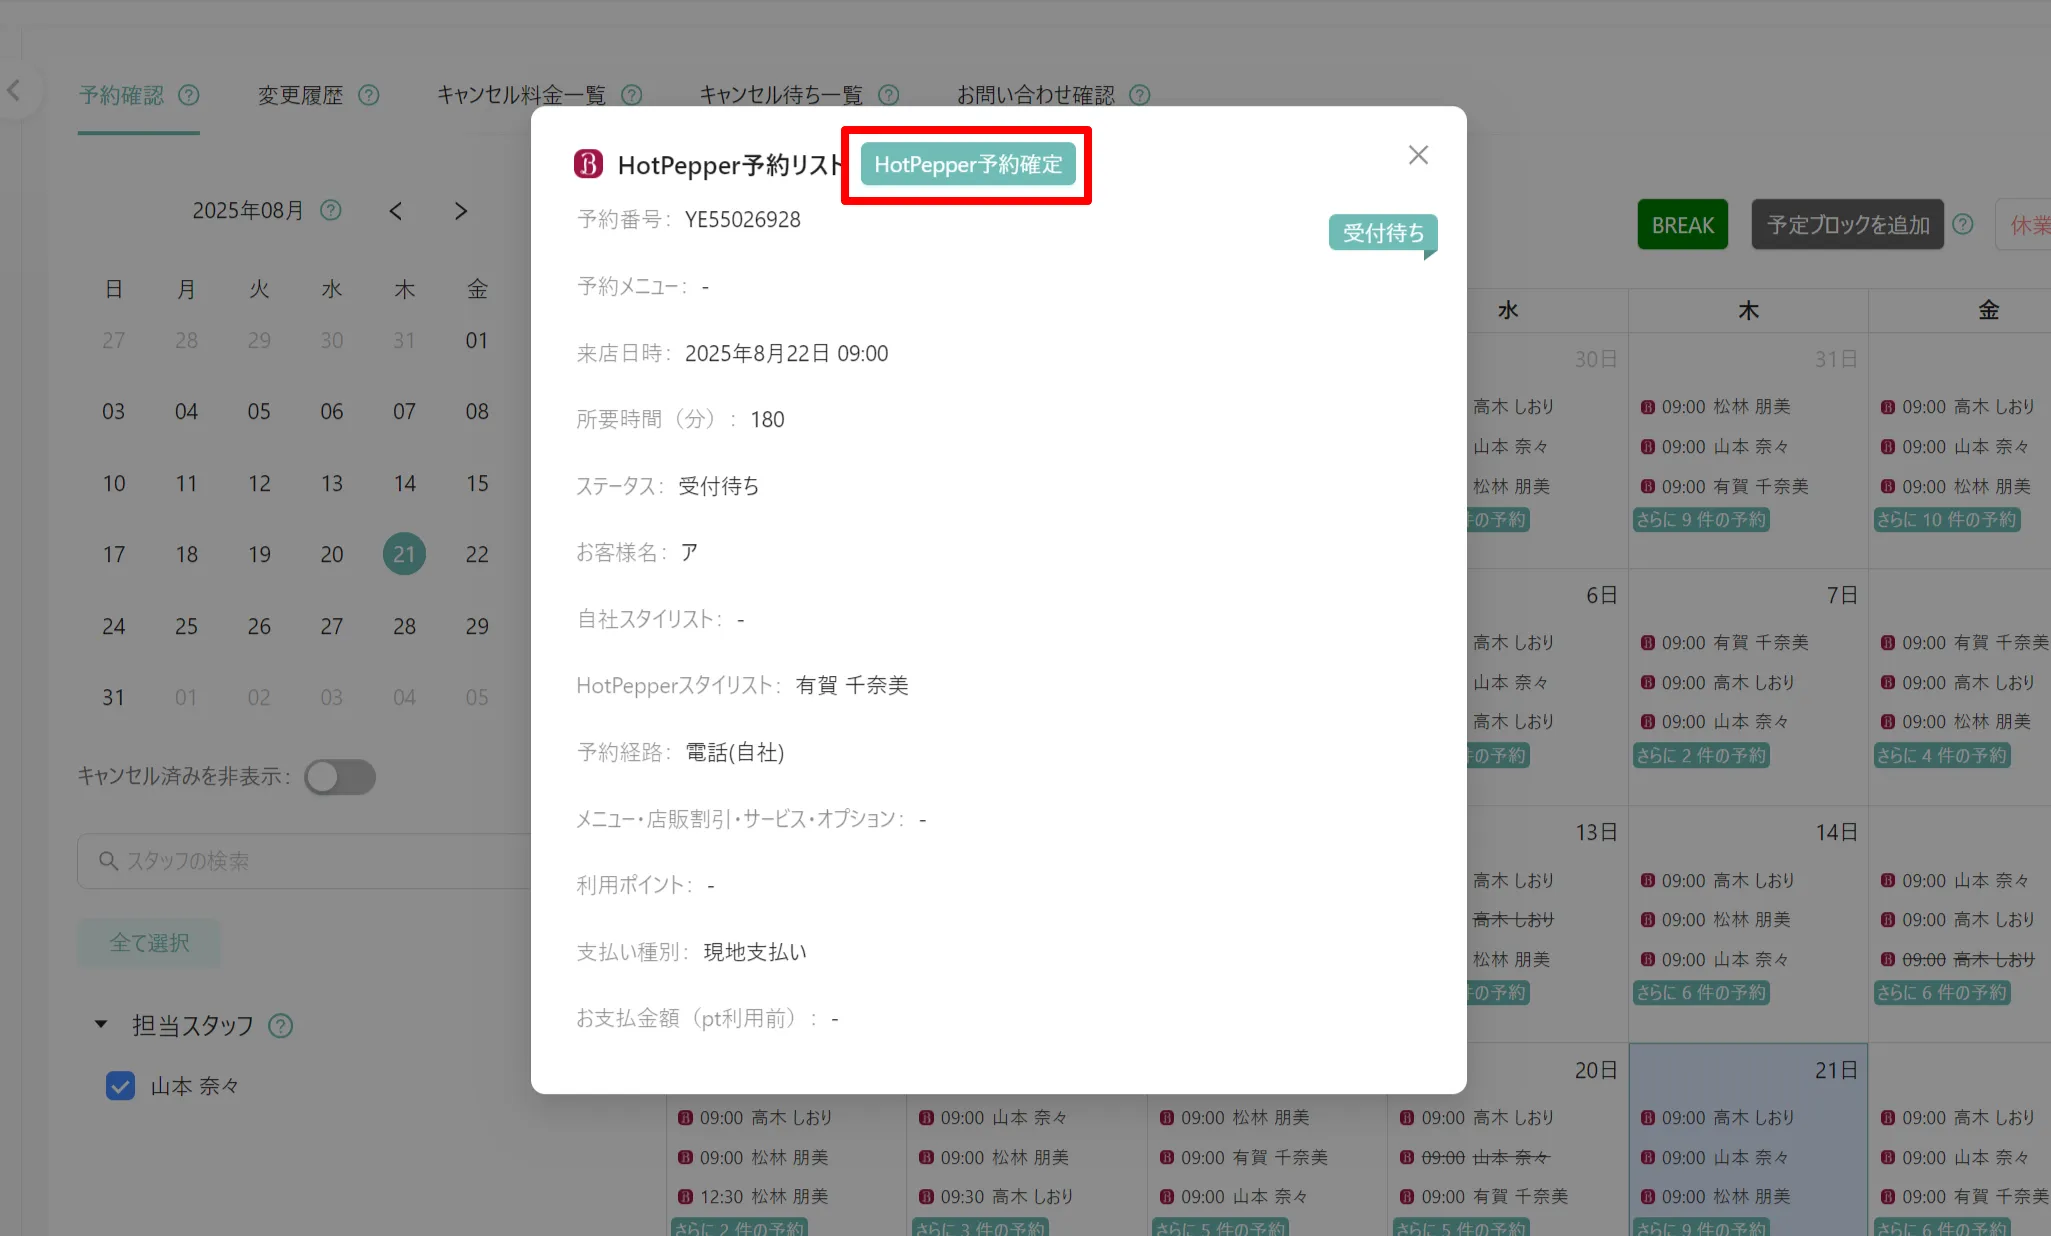
Task: Click the 14日 date label in main calendar
Action: [x=1836, y=832]
